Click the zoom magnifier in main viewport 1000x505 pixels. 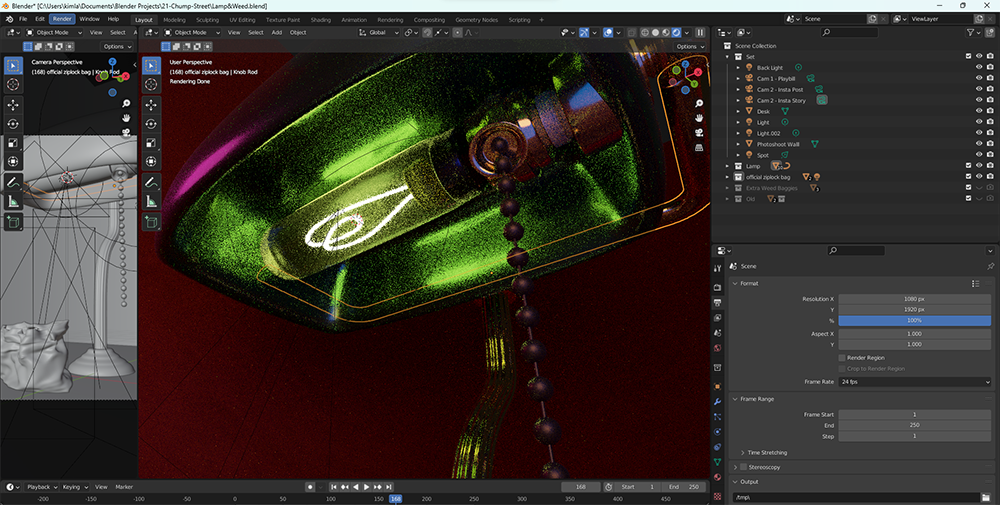coord(699,103)
